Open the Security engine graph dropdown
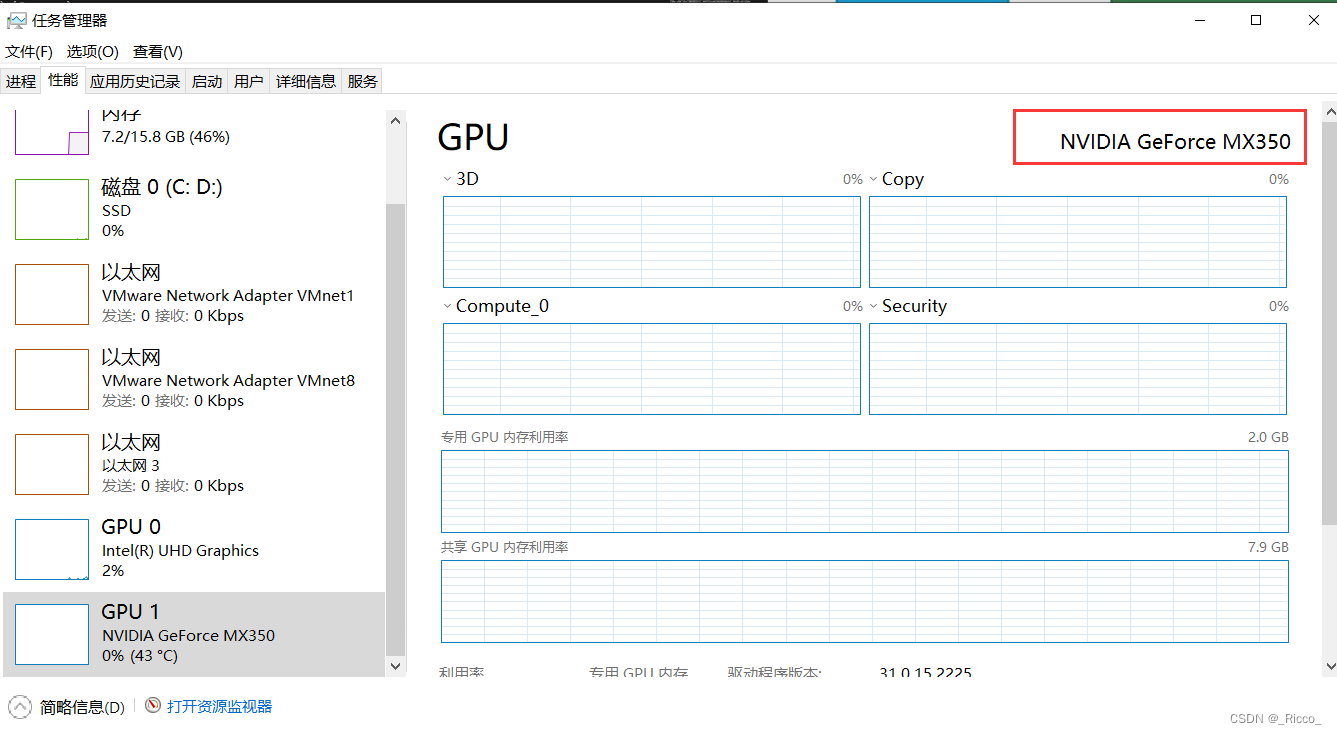Image resolution: width=1337 pixels, height=734 pixels. tap(873, 306)
